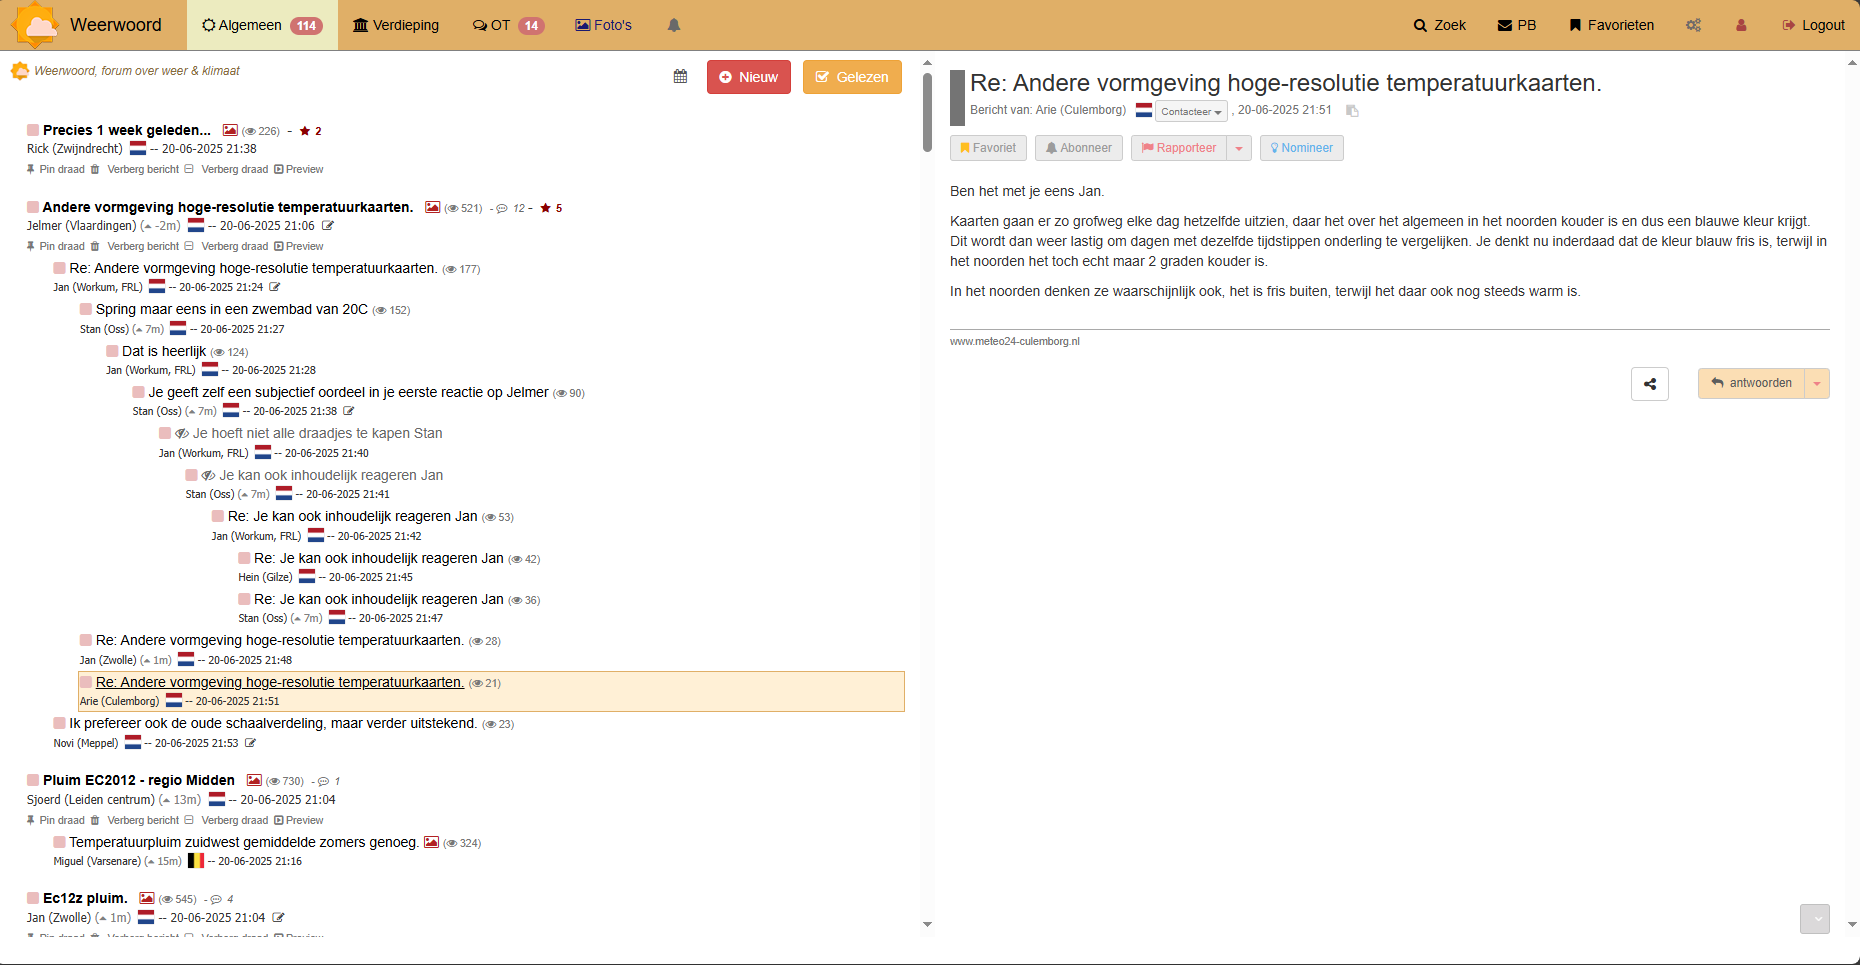Click image icon on 'Pluim EC2012 - regio Midden'
Screen dimensions: 1860x965
tap(254, 780)
